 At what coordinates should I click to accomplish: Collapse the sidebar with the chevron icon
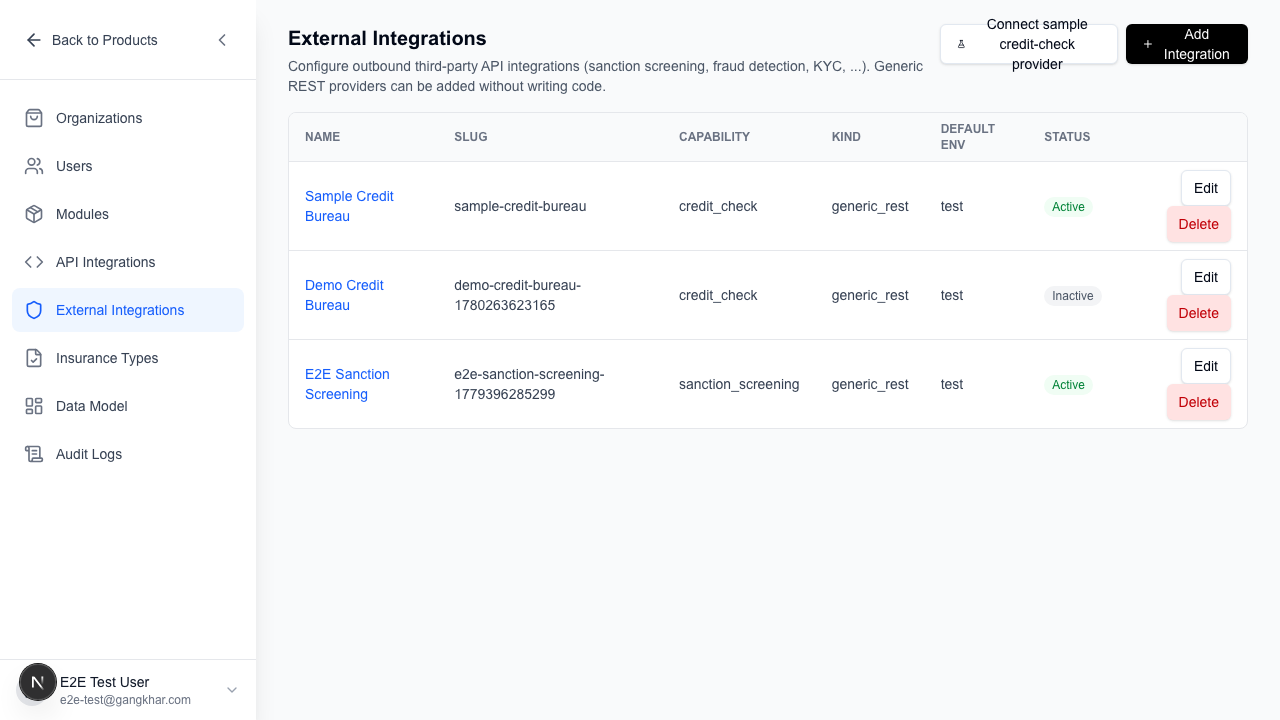(222, 40)
